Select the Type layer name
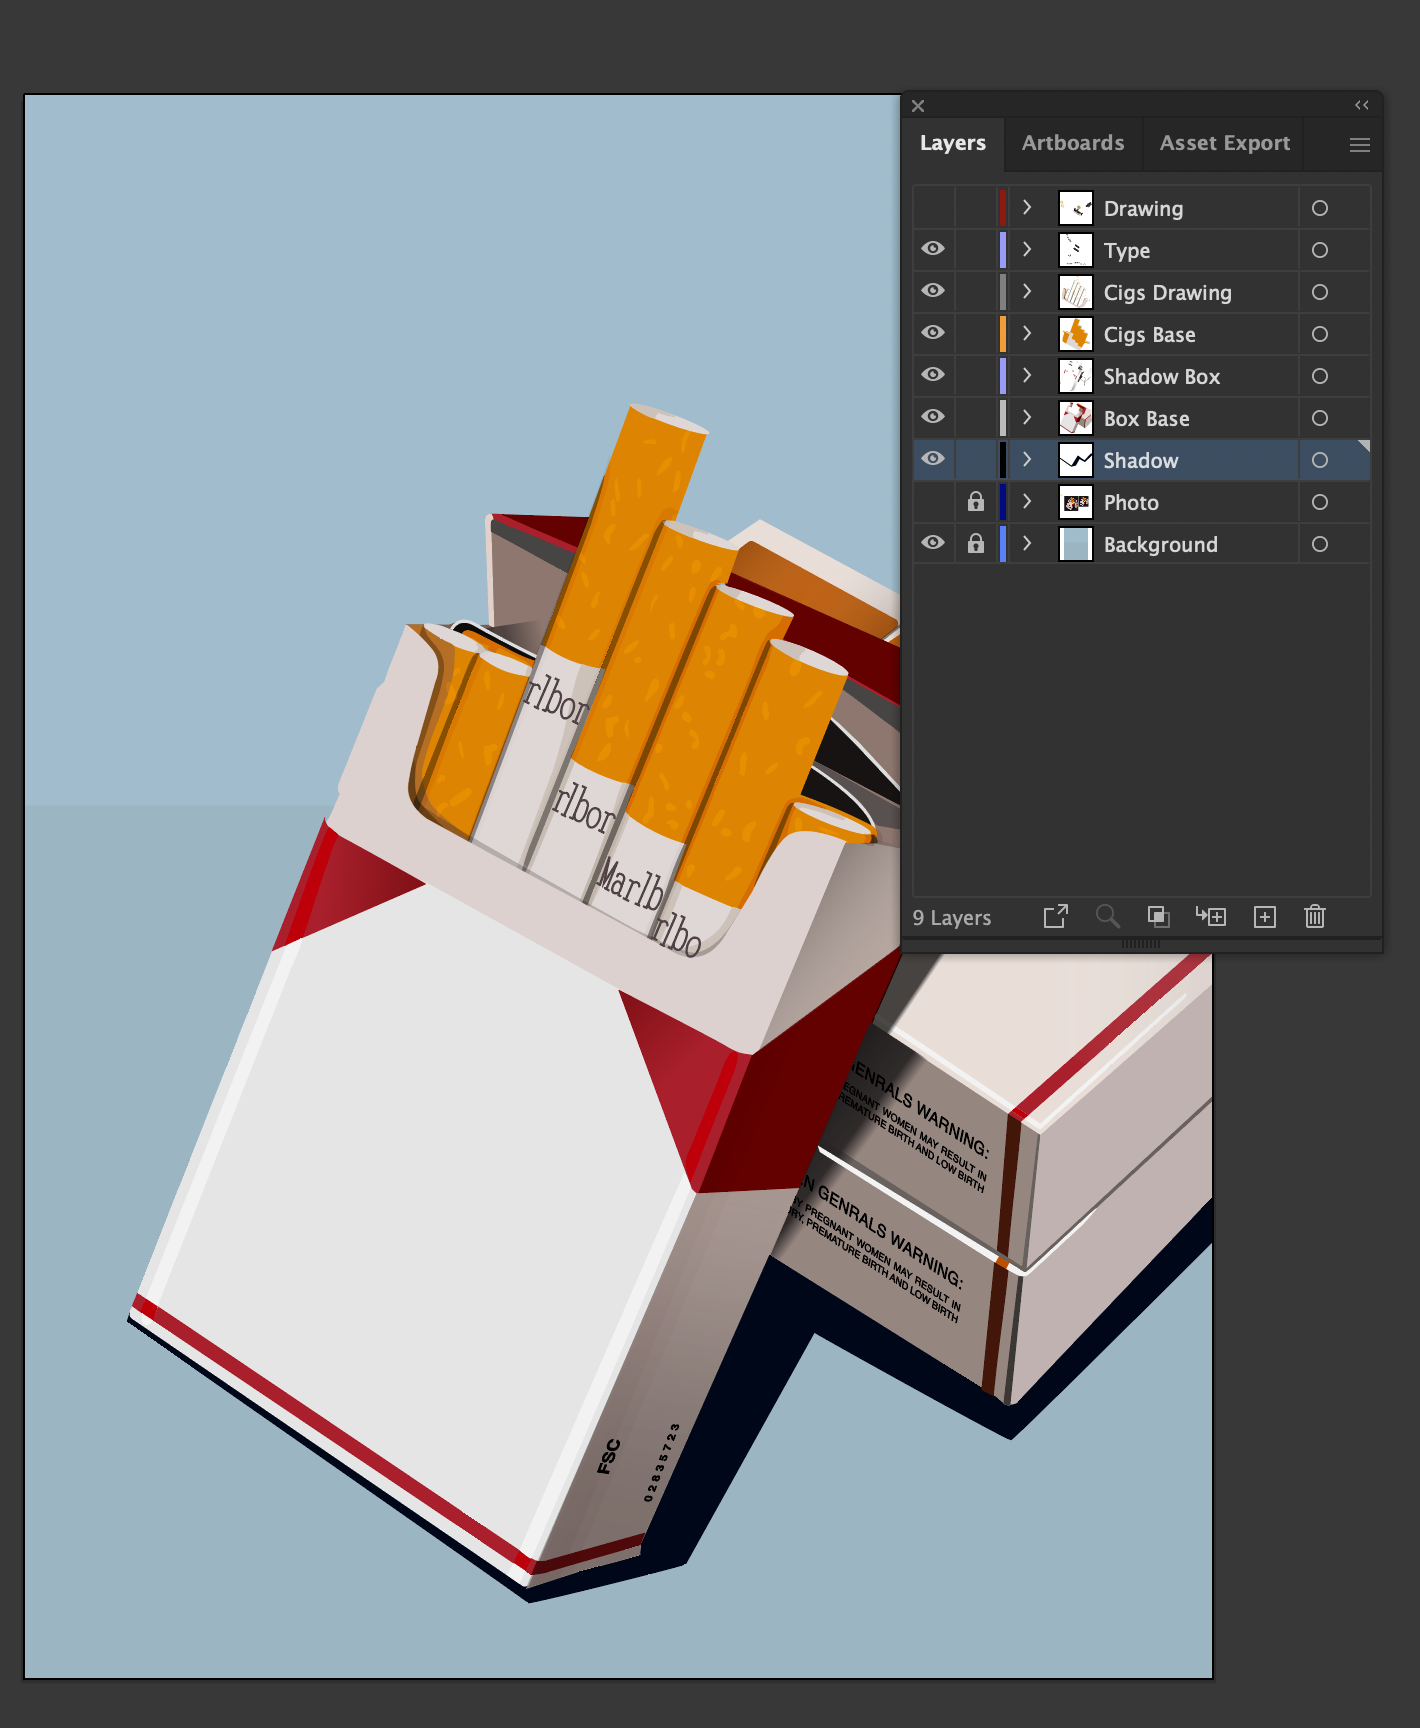This screenshot has width=1420, height=1728. tap(1127, 251)
